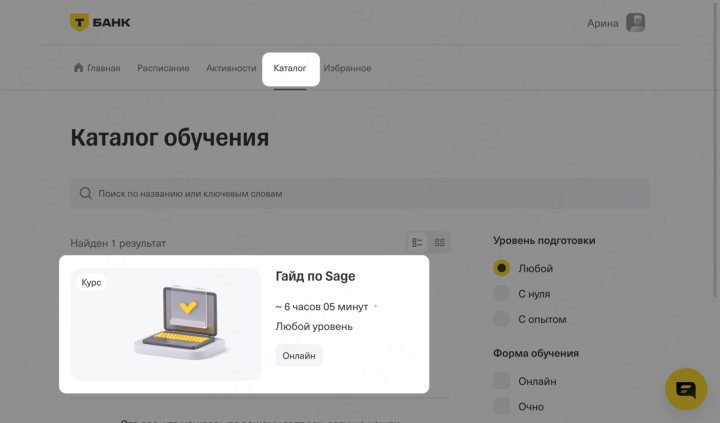Click the БАНК logo text

point(112,23)
